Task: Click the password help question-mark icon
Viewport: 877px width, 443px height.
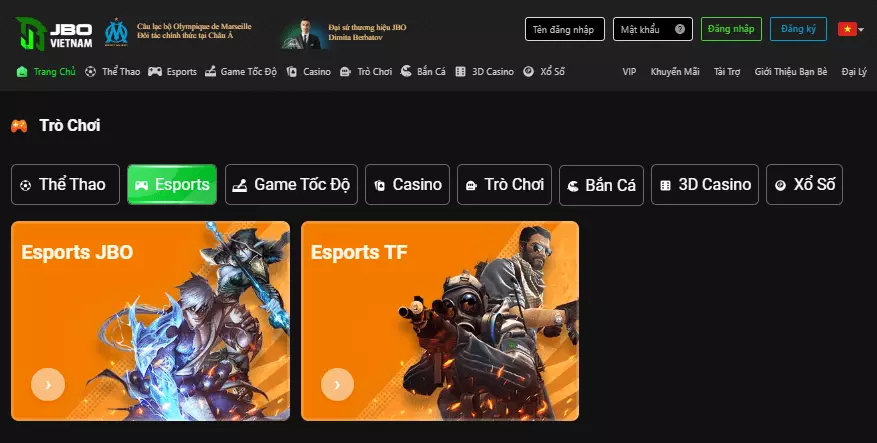Action: 680,29
